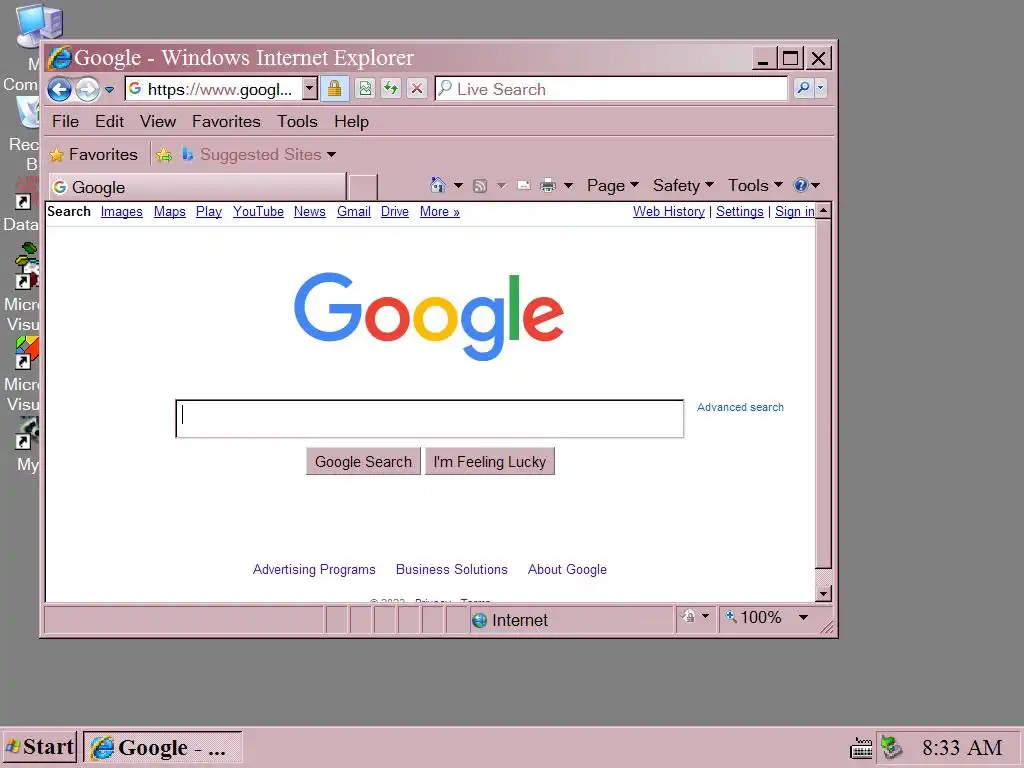Image resolution: width=1024 pixels, height=768 pixels.
Task: Click the YouTube link
Action: pos(259,212)
